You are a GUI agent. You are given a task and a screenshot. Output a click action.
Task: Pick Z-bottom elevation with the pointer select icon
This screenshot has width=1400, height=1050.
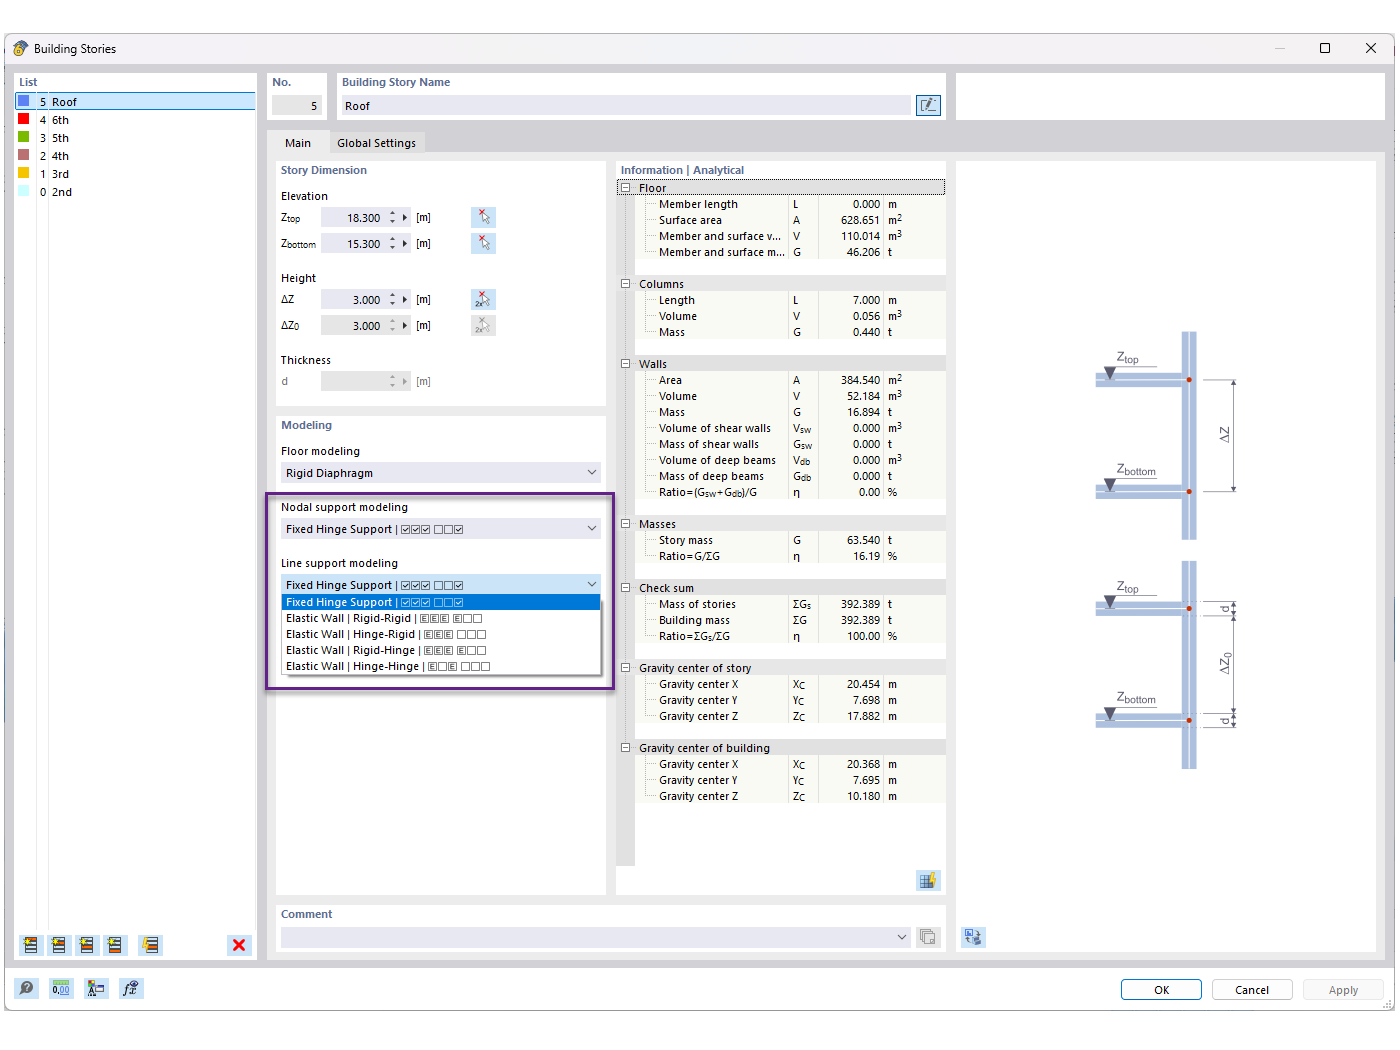pos(483,242)
